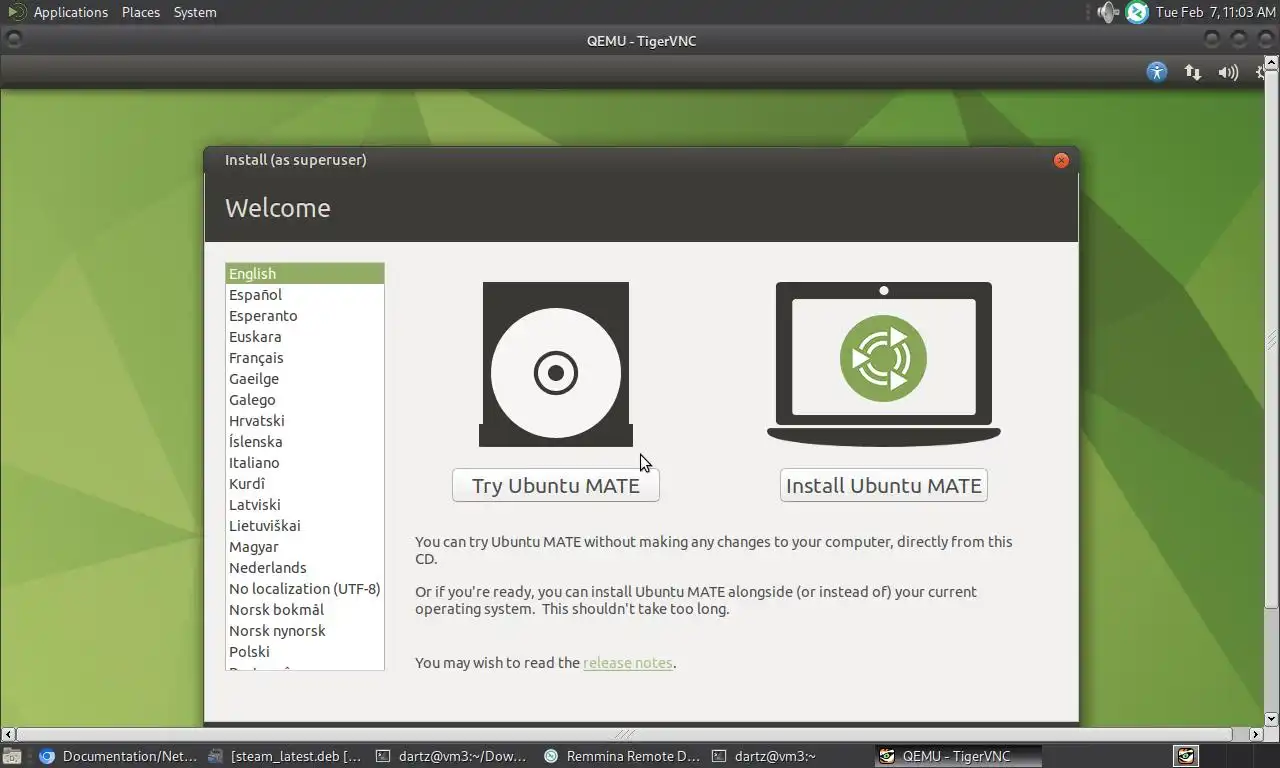The image size is (1280, 768).
Task: Click the VNC viewer vertical scrollbar down arrow
Action: pyautogui.click(x=1272, y=719)
